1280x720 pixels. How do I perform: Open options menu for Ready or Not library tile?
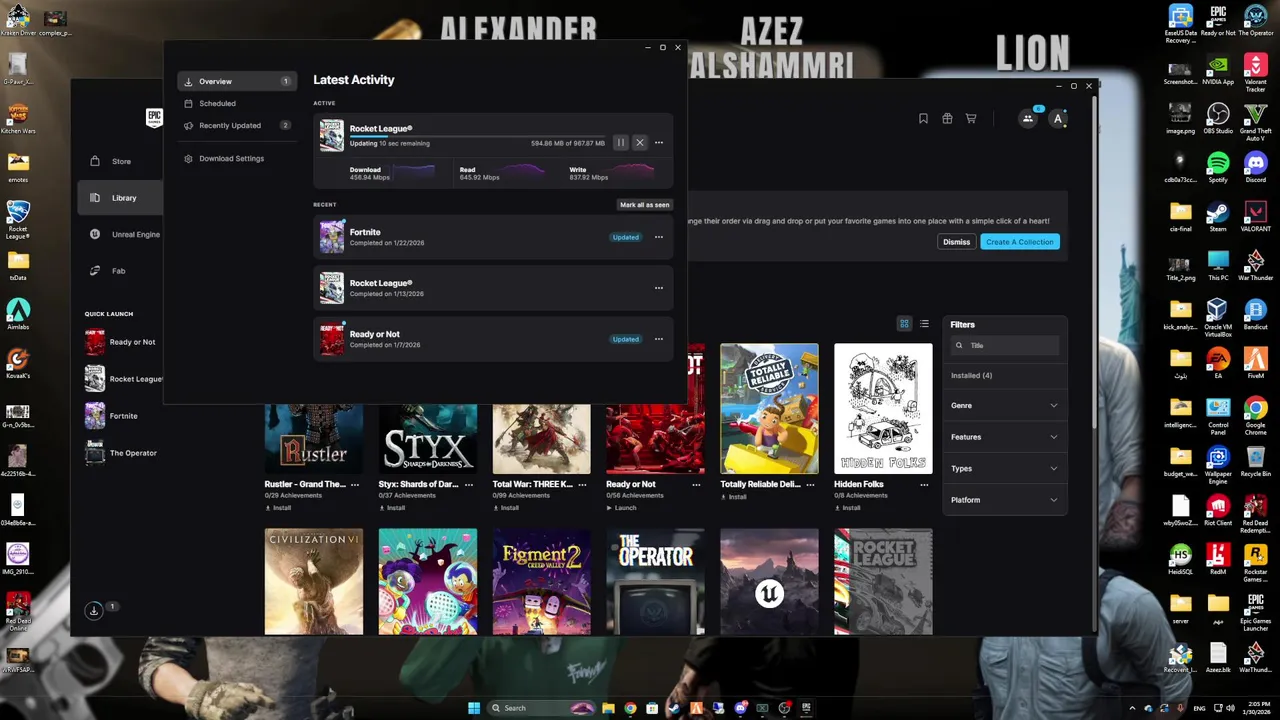click(696, 484)
